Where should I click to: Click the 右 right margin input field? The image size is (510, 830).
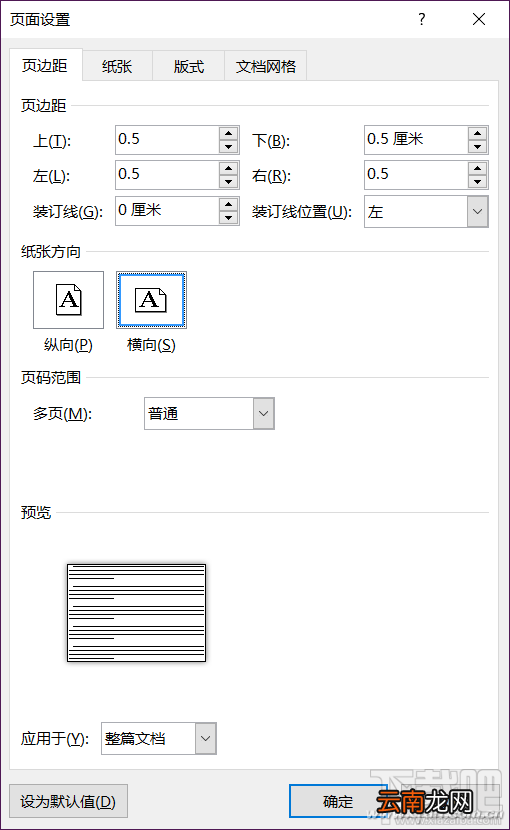416,175
